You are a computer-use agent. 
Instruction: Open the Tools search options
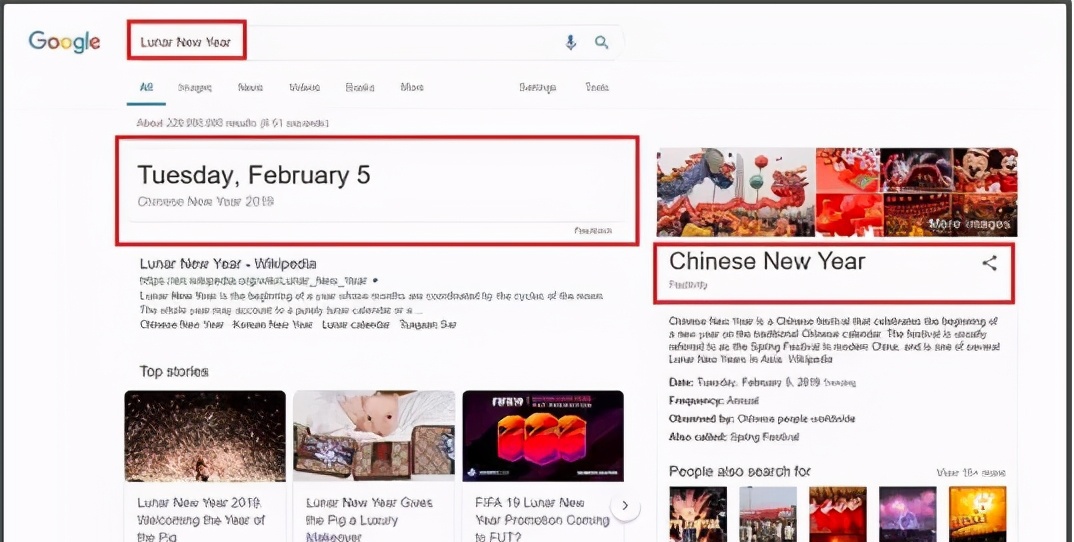(x=597, y=88)
